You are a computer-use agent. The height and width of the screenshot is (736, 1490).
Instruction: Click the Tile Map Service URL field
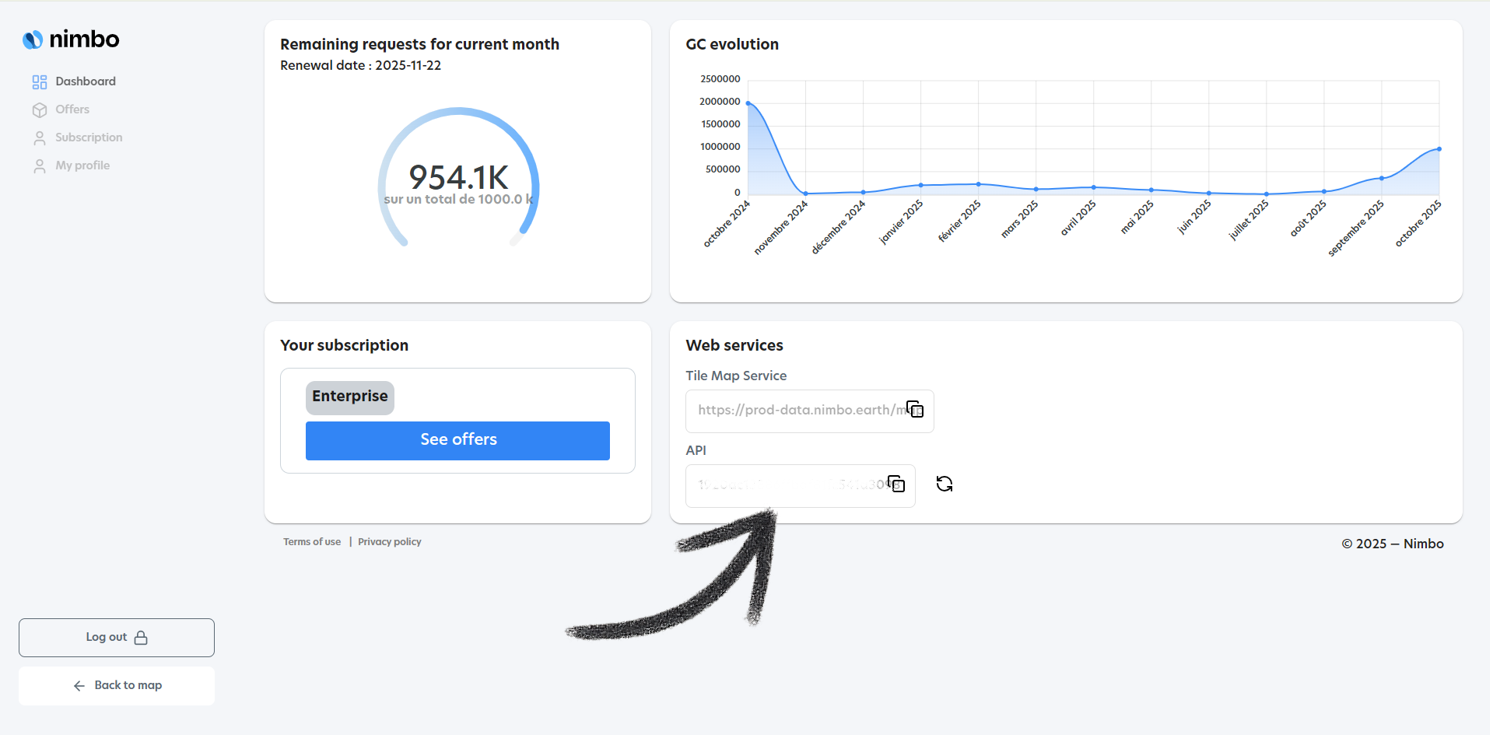pos(795,410)
